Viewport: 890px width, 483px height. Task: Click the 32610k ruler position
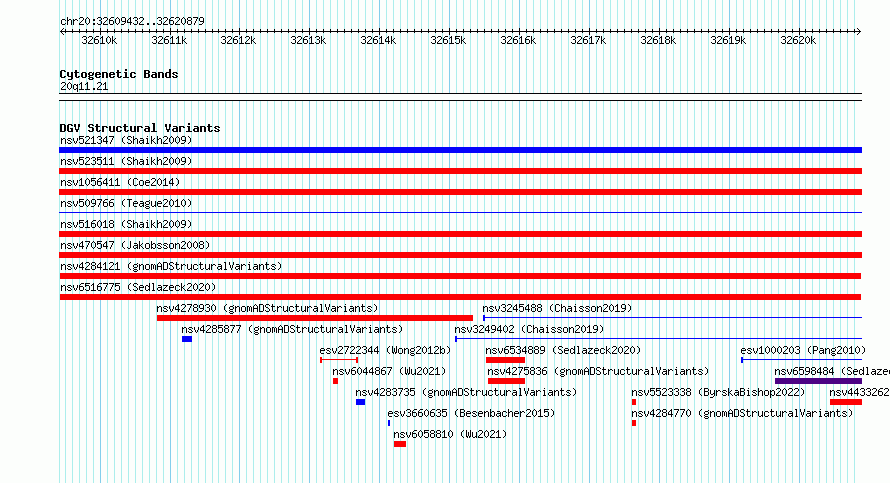pyautogui.click(x=99, y=40)
